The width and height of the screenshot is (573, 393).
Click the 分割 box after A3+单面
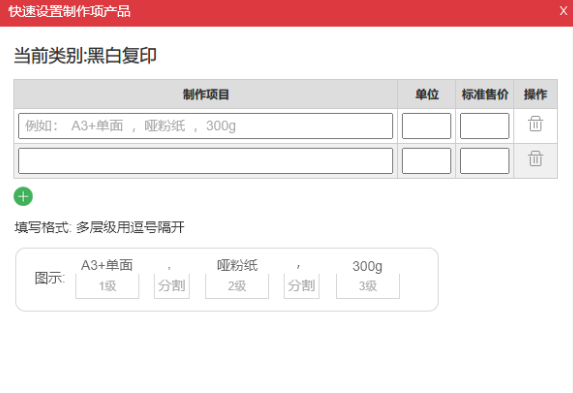click(172, 286)
